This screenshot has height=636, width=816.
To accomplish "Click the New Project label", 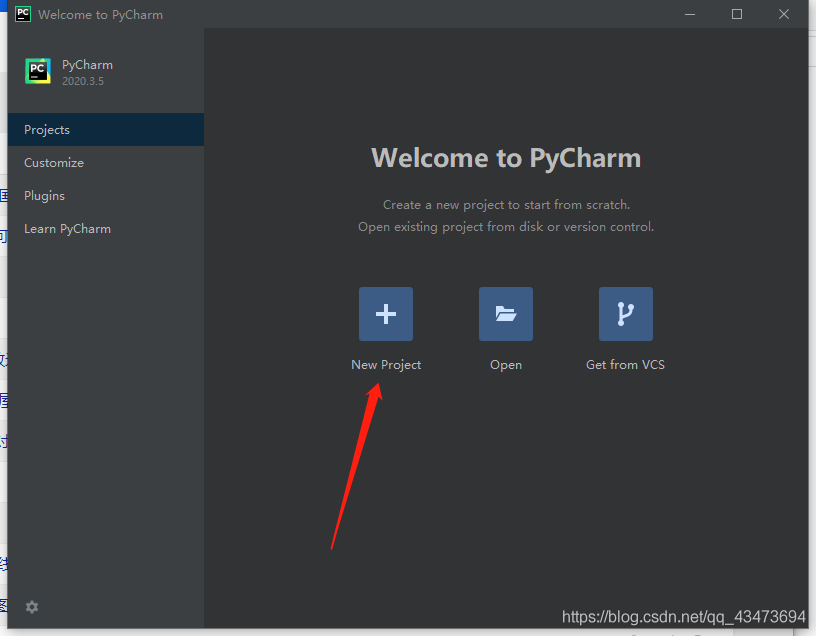I will click(386, 365).
